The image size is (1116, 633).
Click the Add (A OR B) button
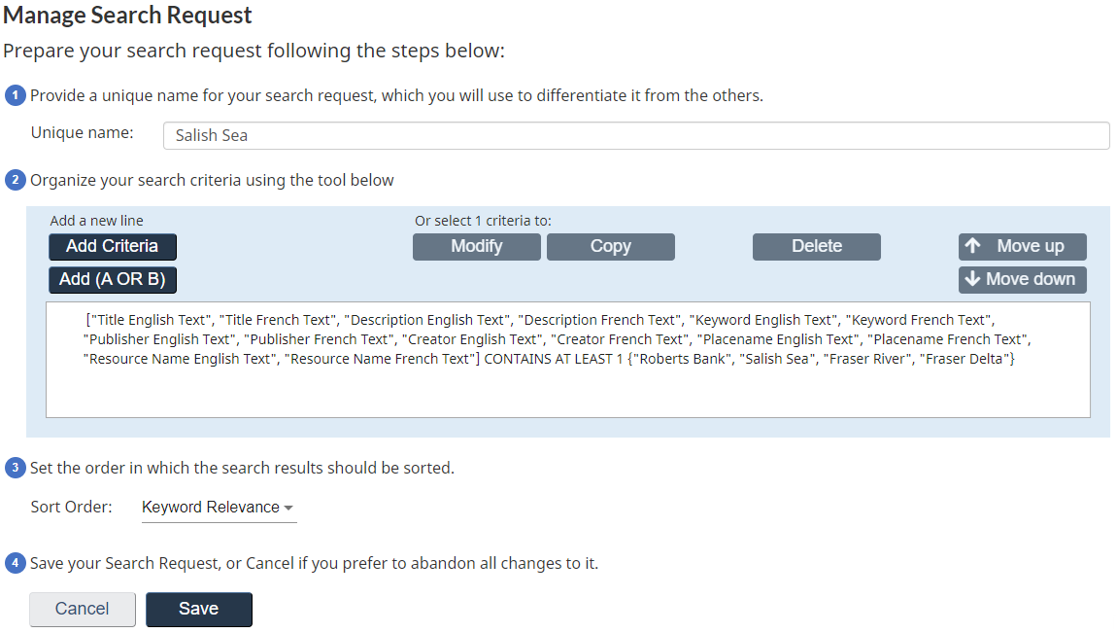click(112, 280)
